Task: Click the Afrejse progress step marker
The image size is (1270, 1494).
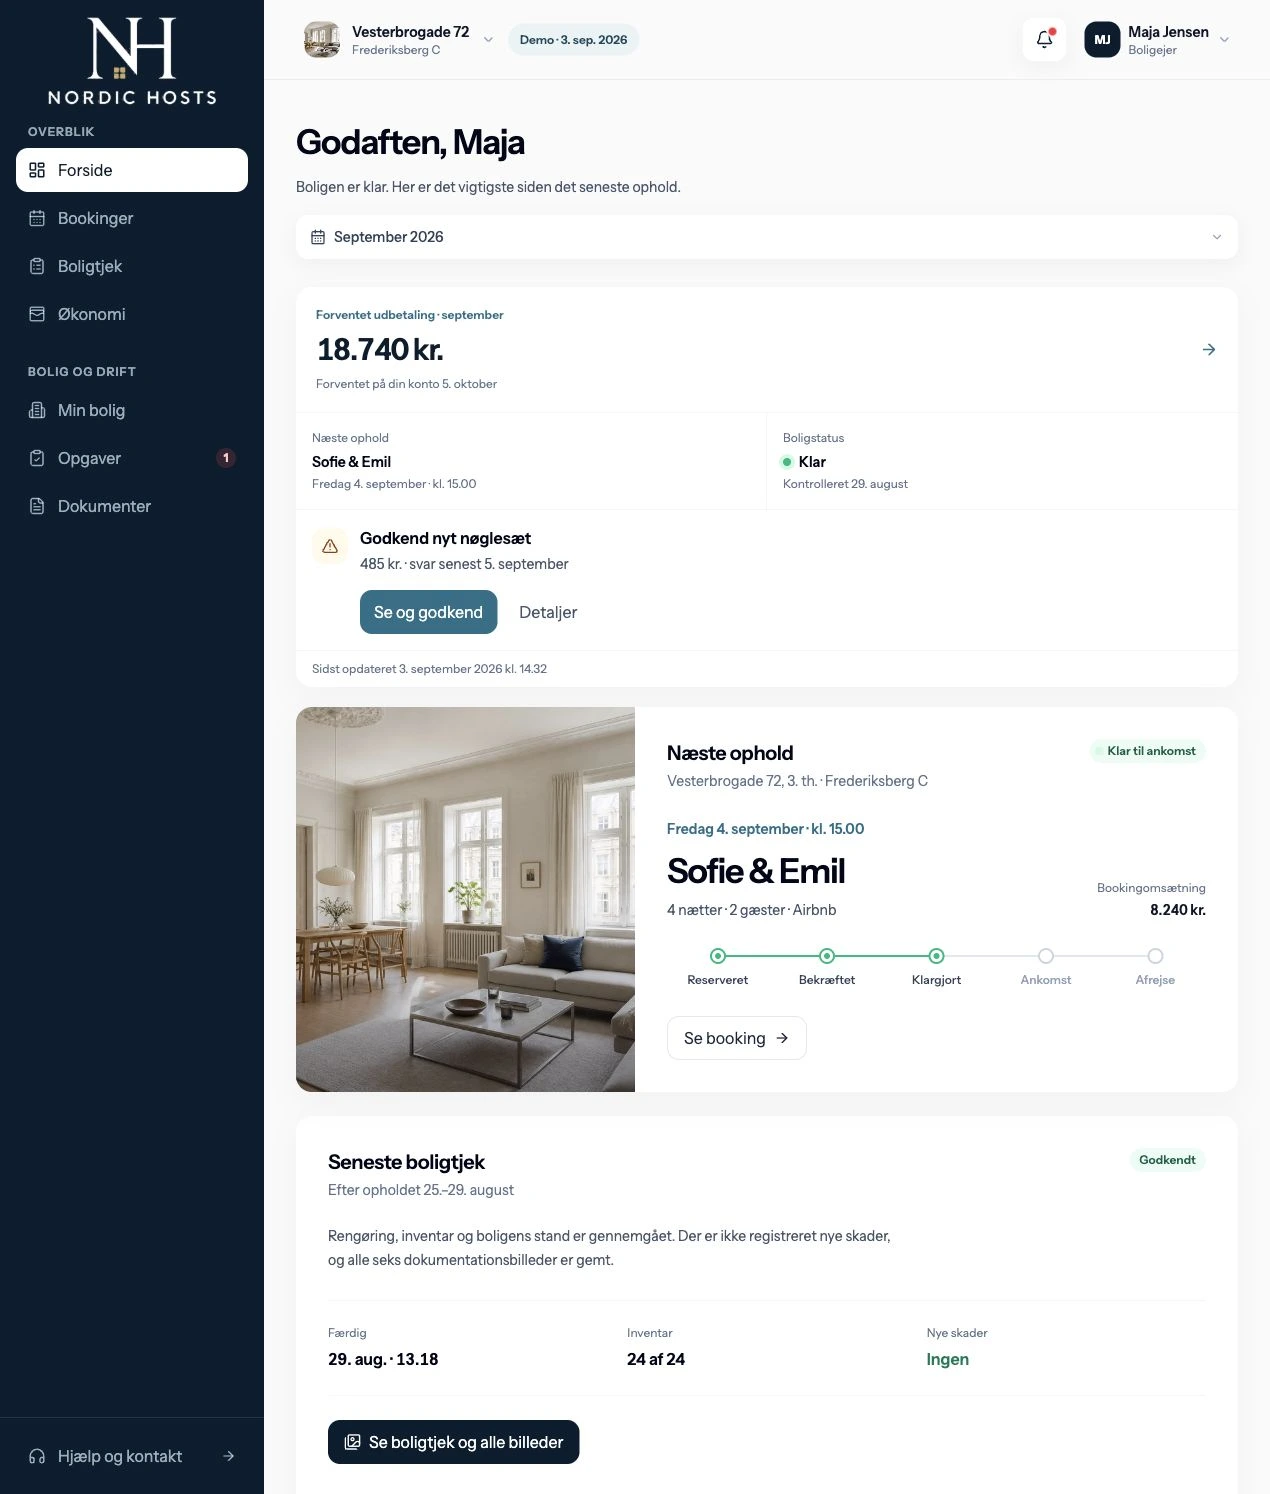Action: pos(1155,956)
